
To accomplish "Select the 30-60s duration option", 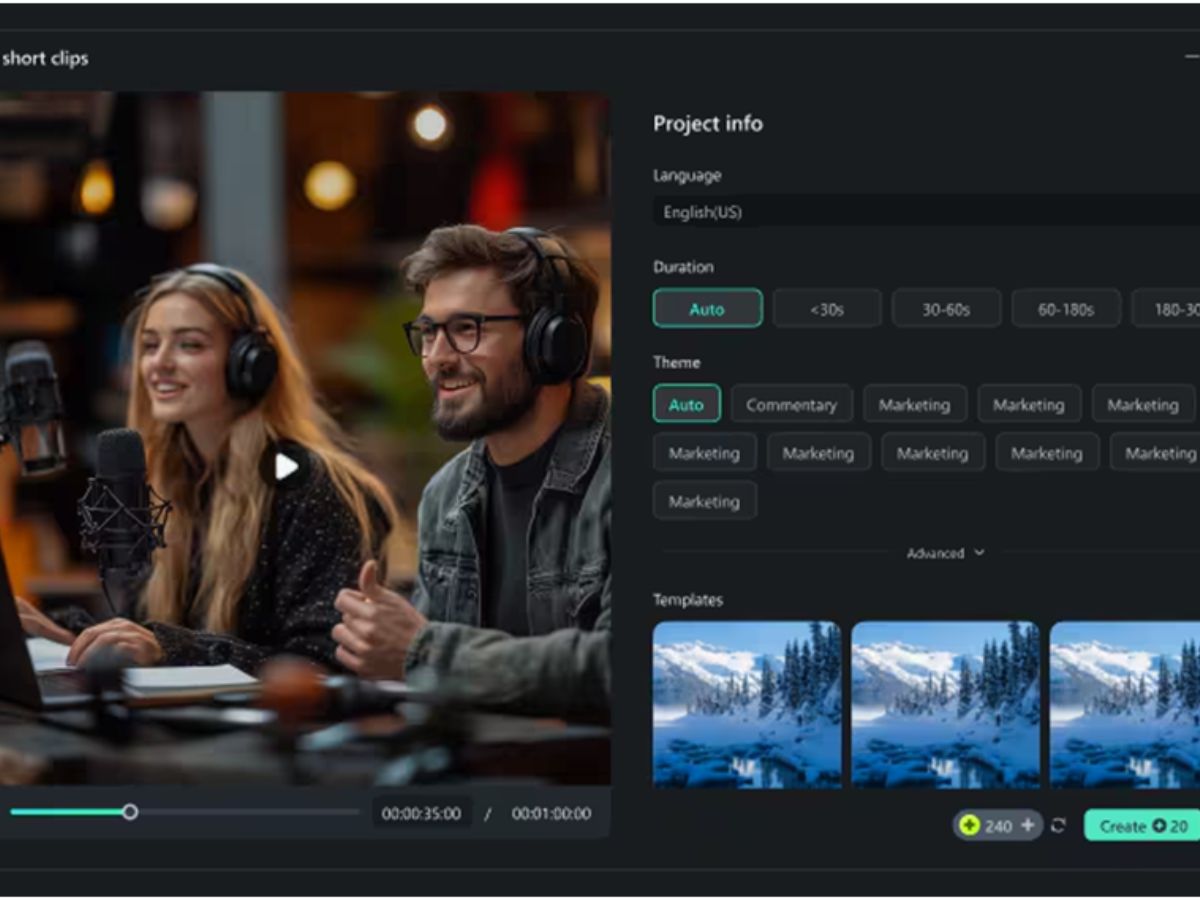I will [x=946, y=309].
